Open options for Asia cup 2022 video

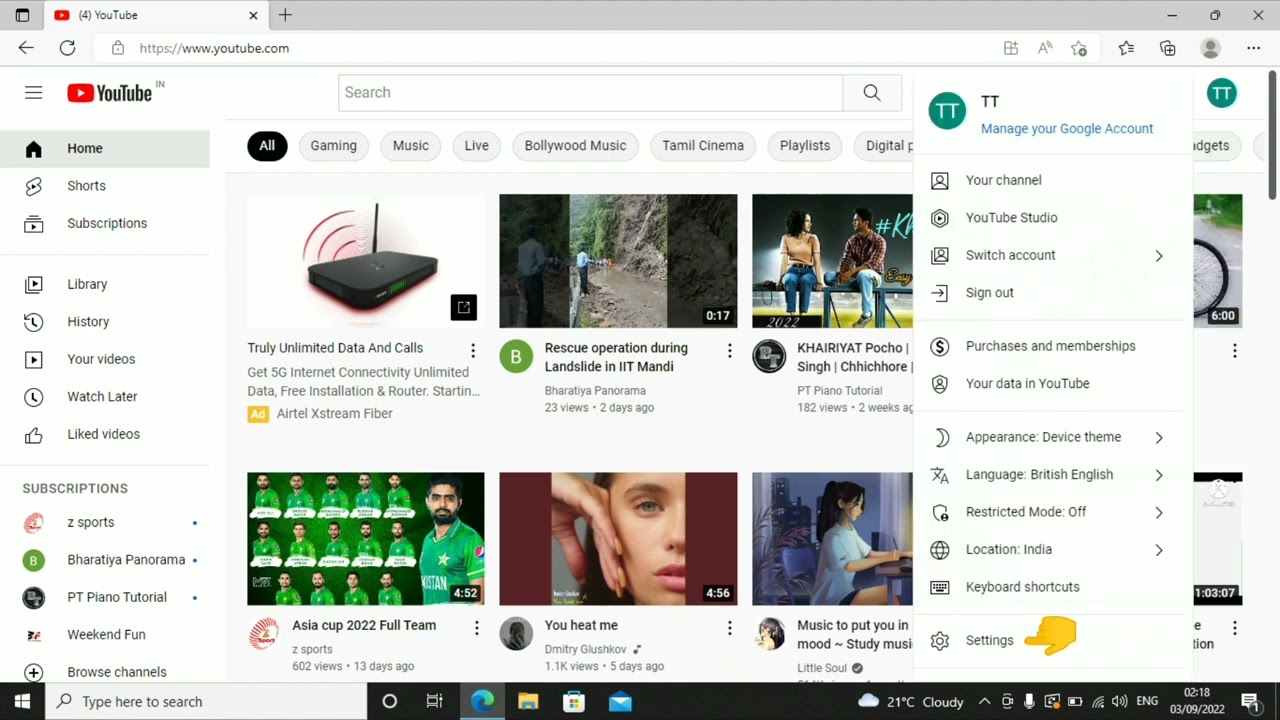point(476,628)
